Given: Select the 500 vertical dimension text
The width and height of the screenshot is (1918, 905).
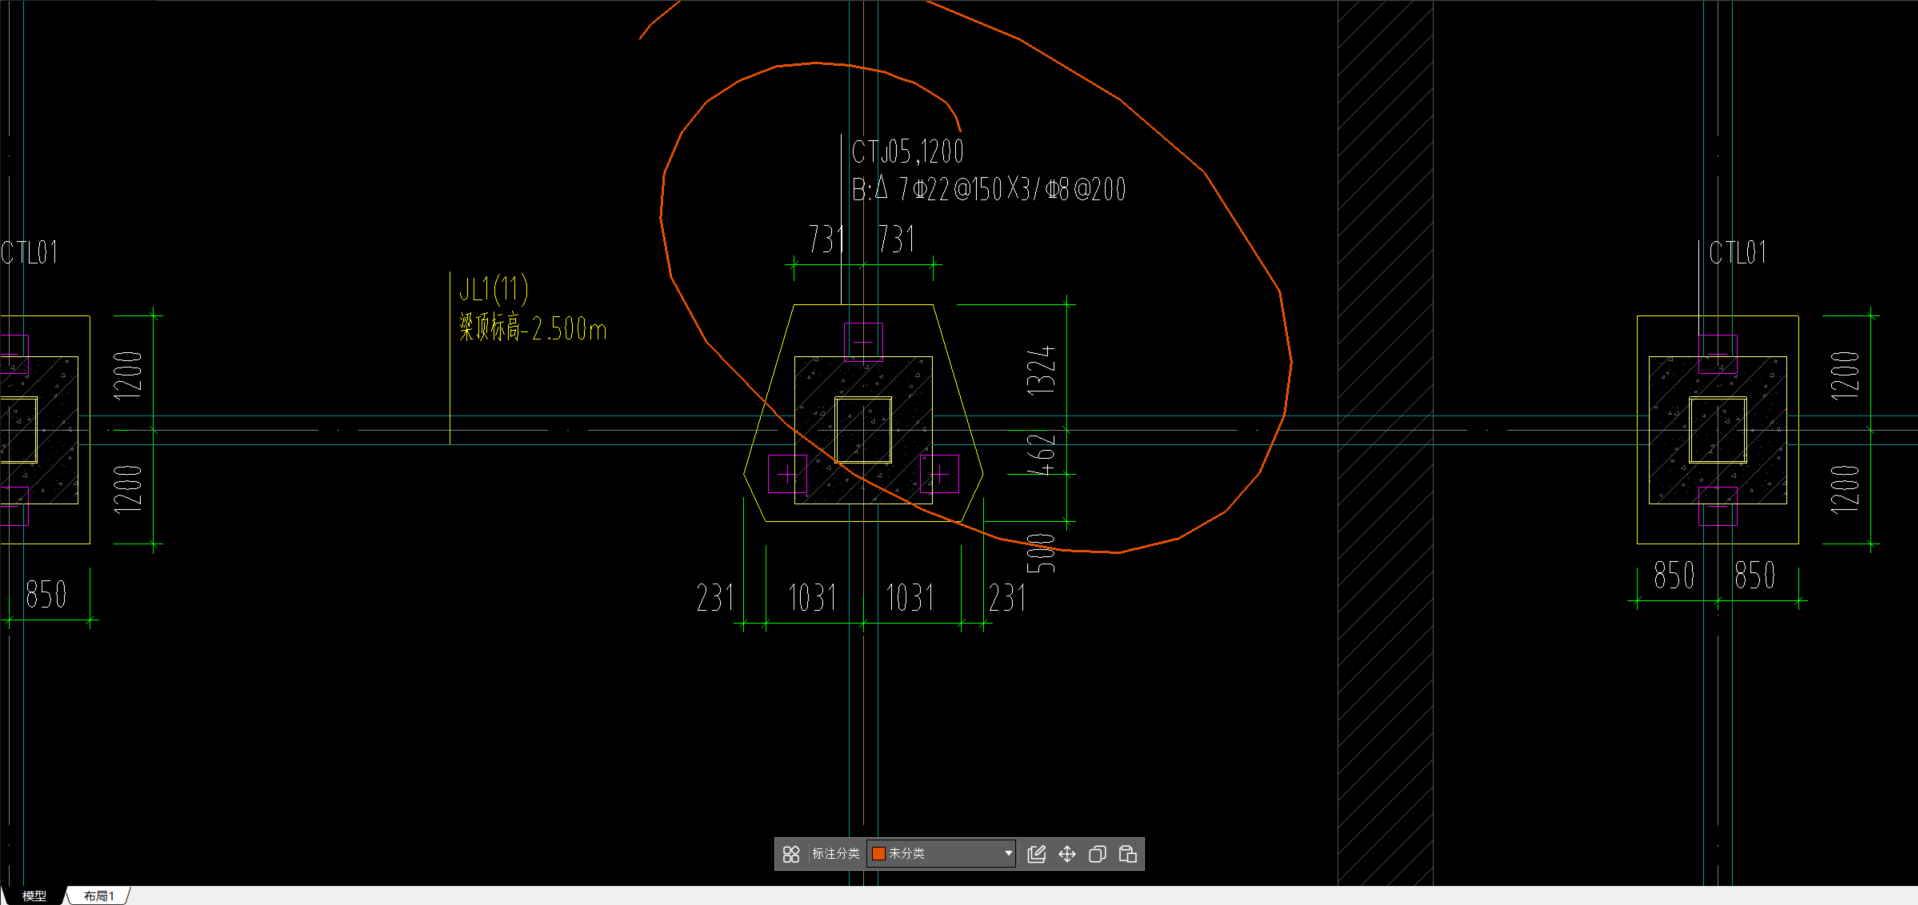Looking at the screenshot, I should (x=1041, y=553).
